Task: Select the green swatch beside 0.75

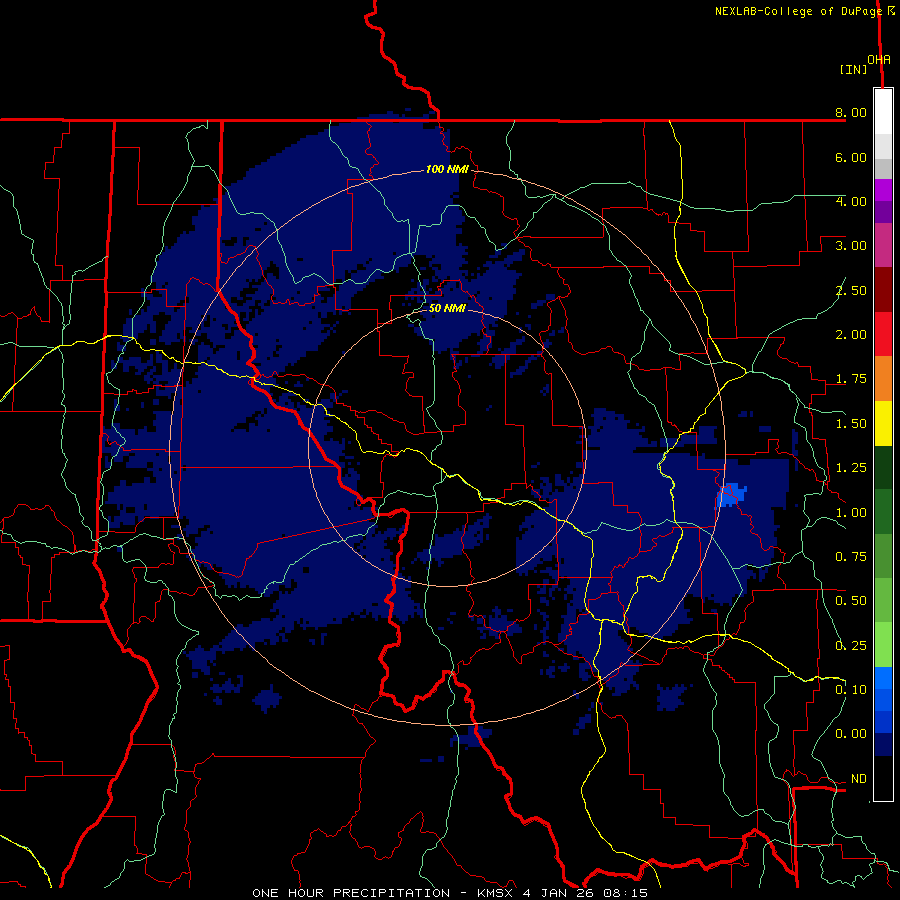Action: point(883,556)
